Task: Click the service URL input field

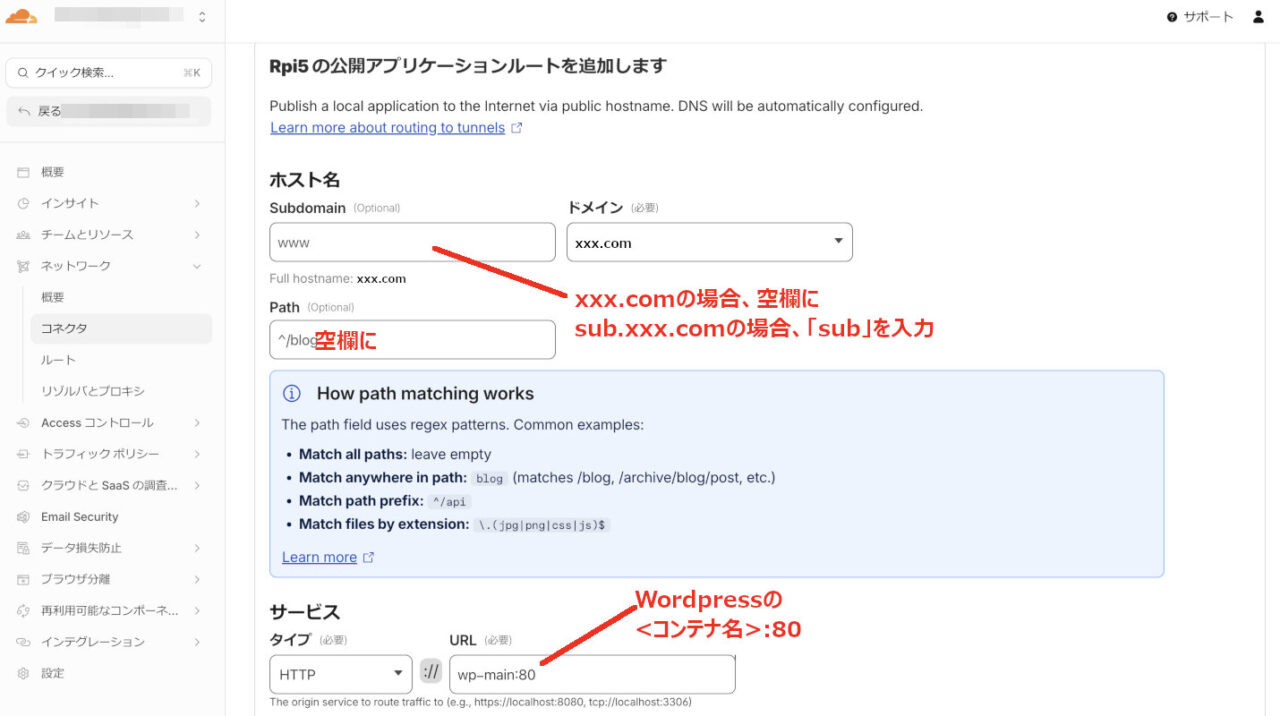Action: [x=592, y=674]
